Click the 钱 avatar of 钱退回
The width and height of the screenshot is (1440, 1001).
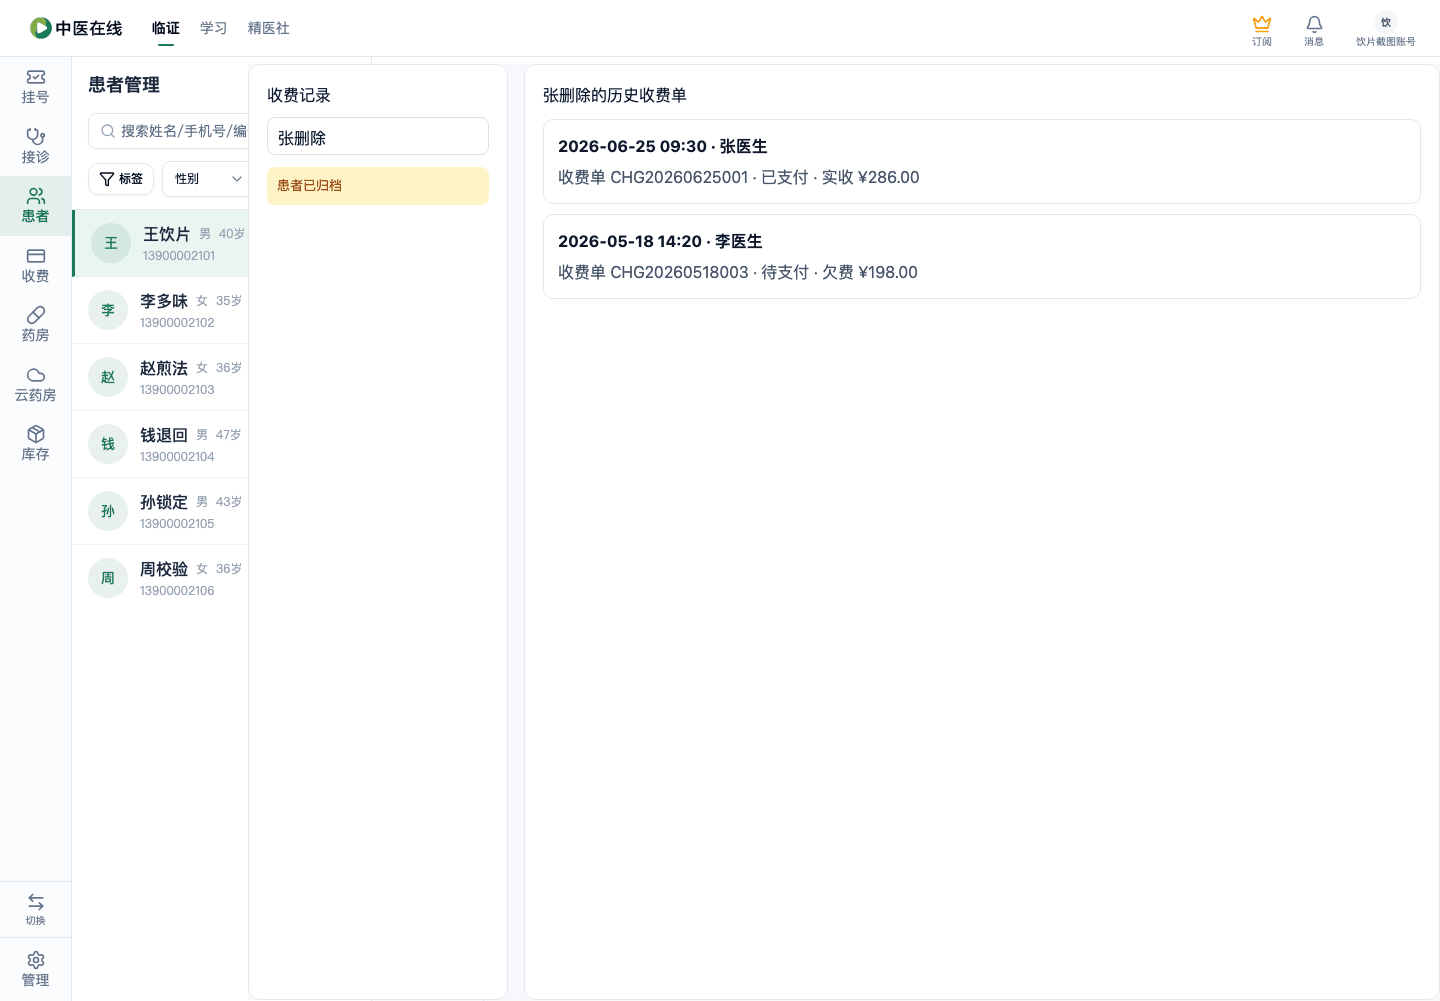pos(108,444)
